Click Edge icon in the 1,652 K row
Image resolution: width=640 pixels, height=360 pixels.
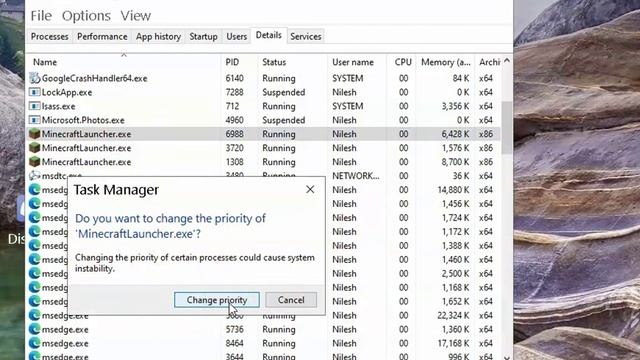[x=35, y=301]
